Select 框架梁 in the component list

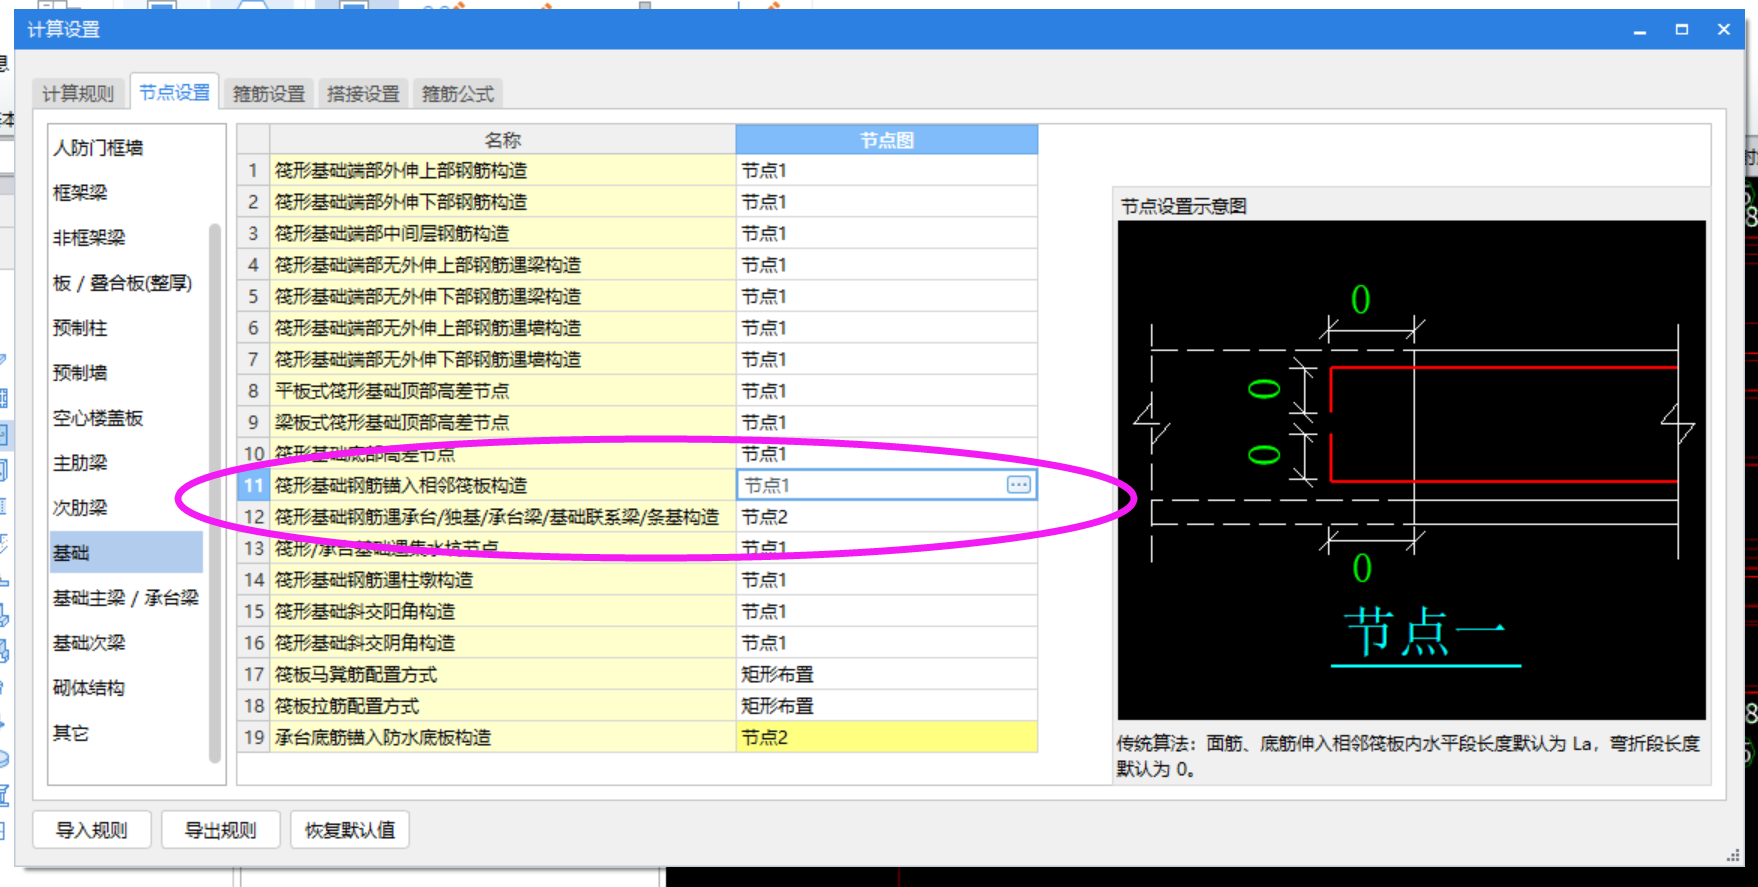tap(80, 193)
